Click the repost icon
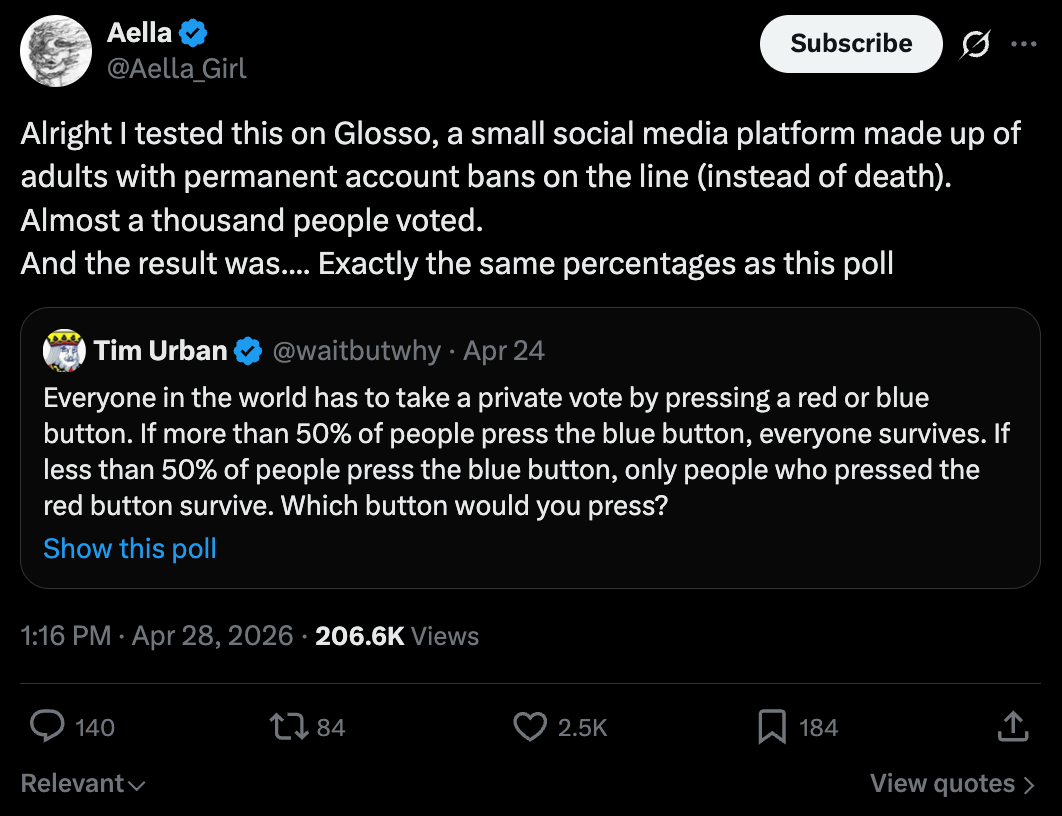This screenshot has width=1062, height=816. (290, 727)
